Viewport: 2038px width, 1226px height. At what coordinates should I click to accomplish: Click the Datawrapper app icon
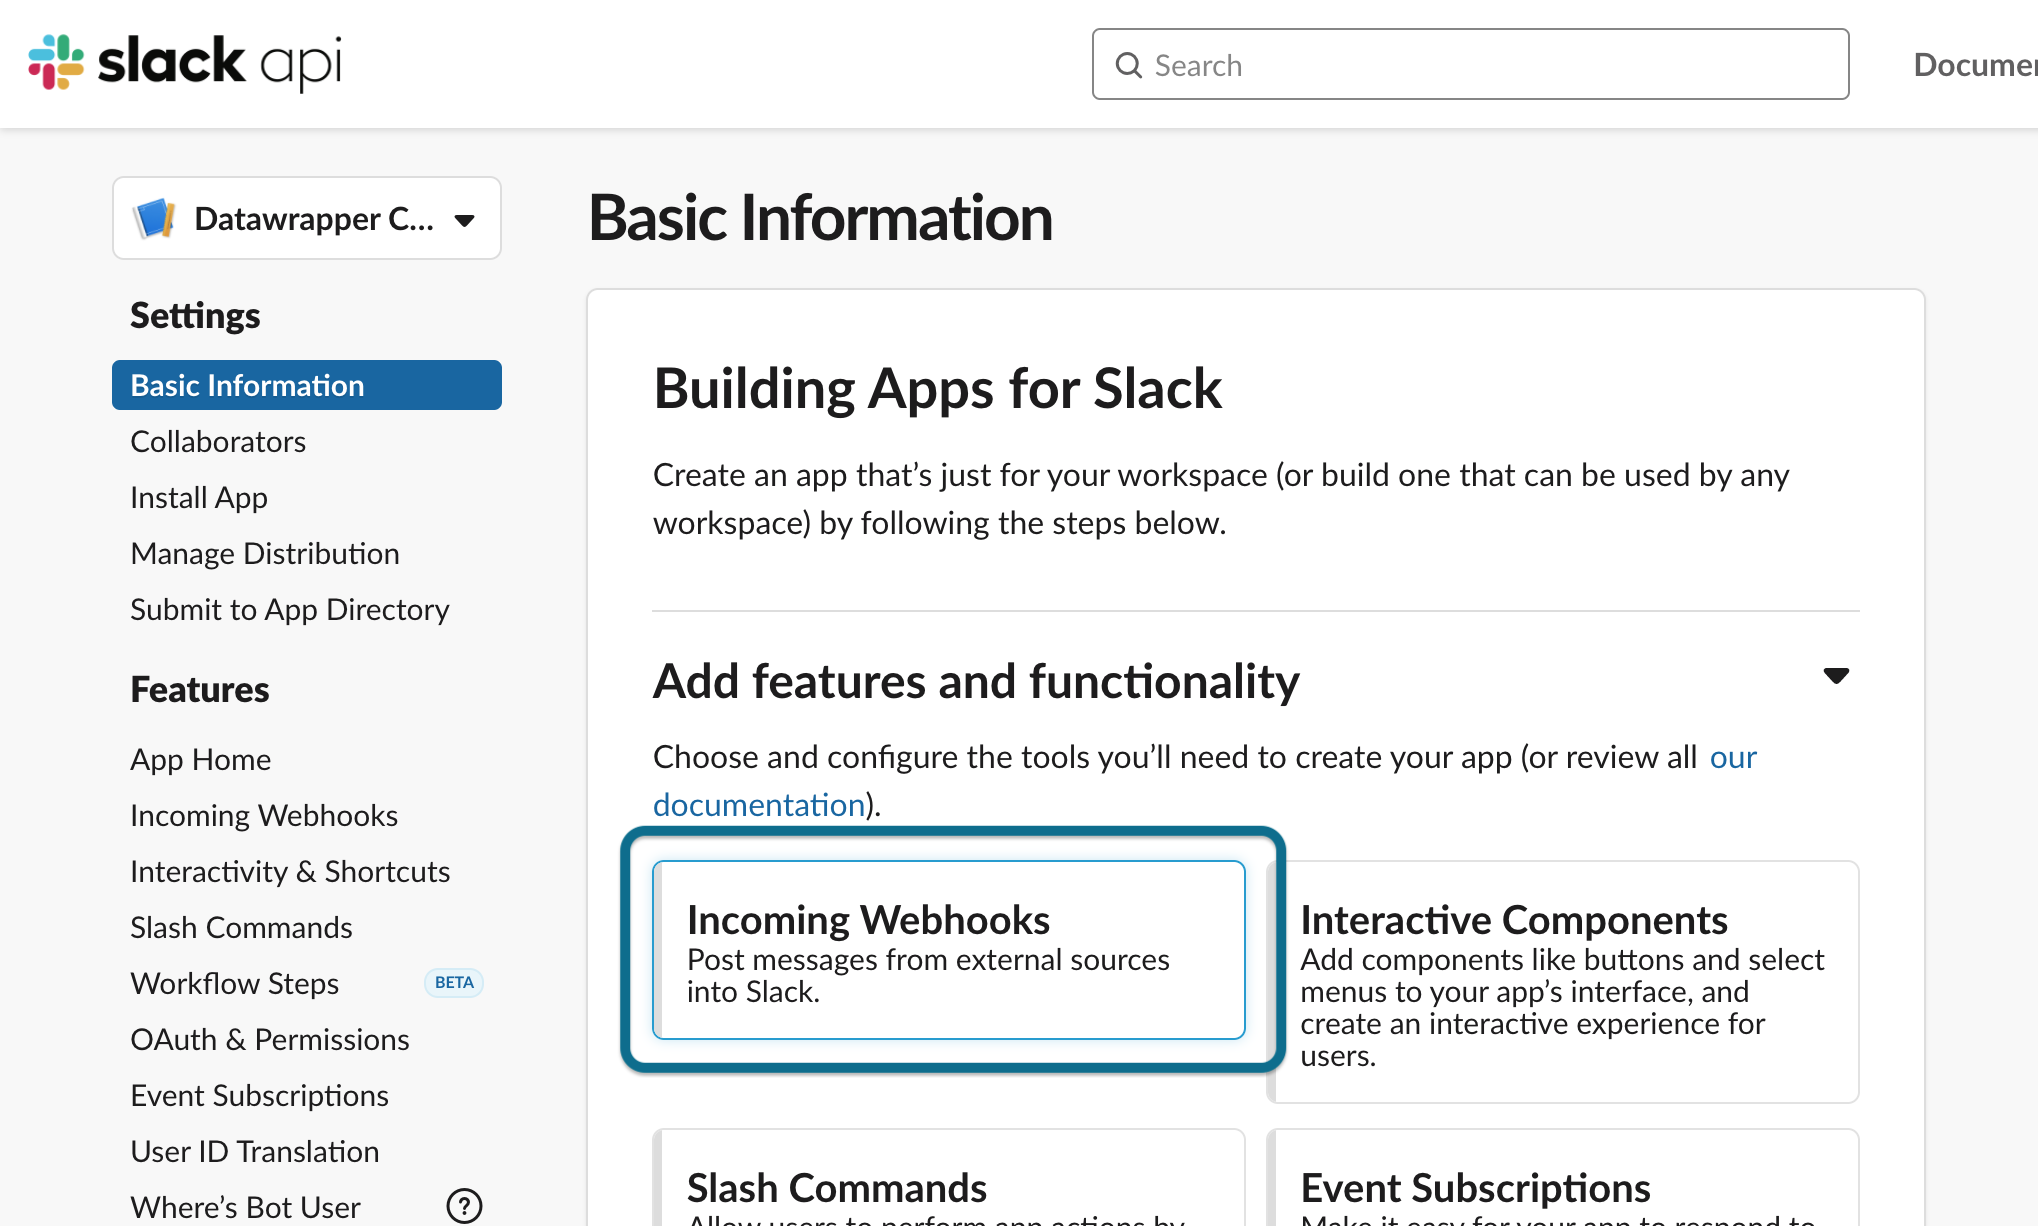pos(155,218)
